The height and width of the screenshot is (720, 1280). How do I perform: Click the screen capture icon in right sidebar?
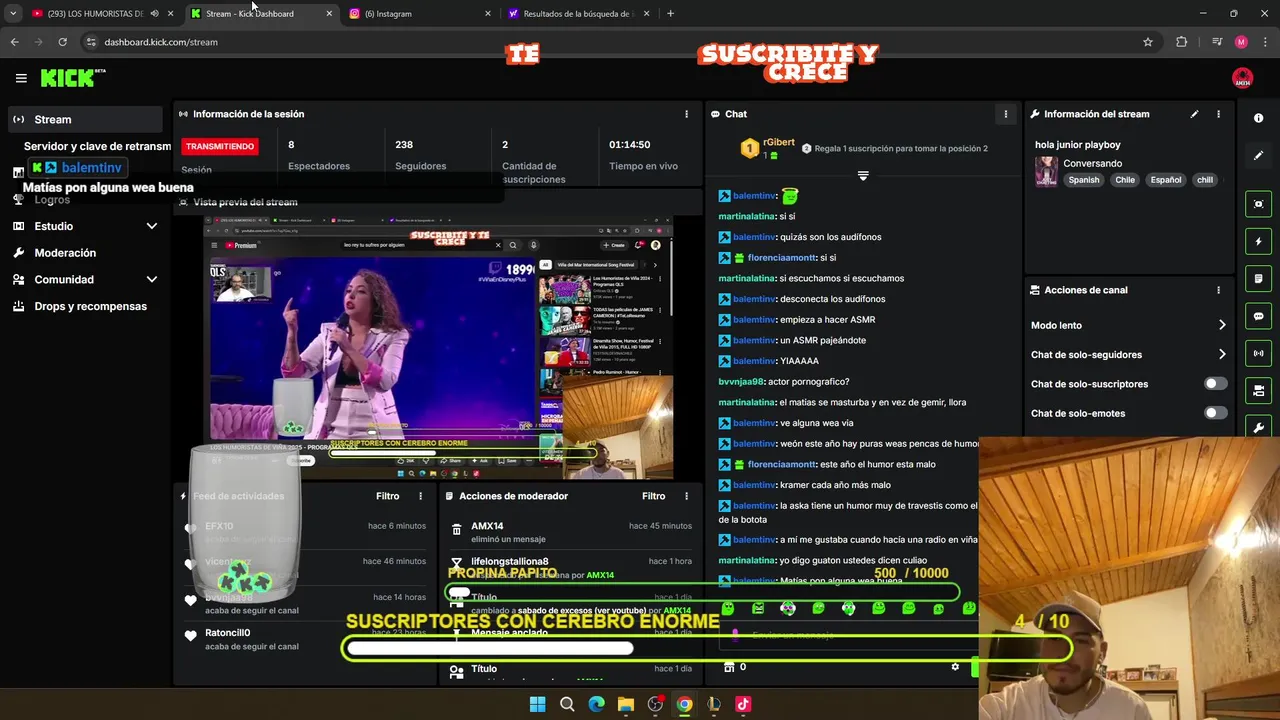[x=1258, y=204]
